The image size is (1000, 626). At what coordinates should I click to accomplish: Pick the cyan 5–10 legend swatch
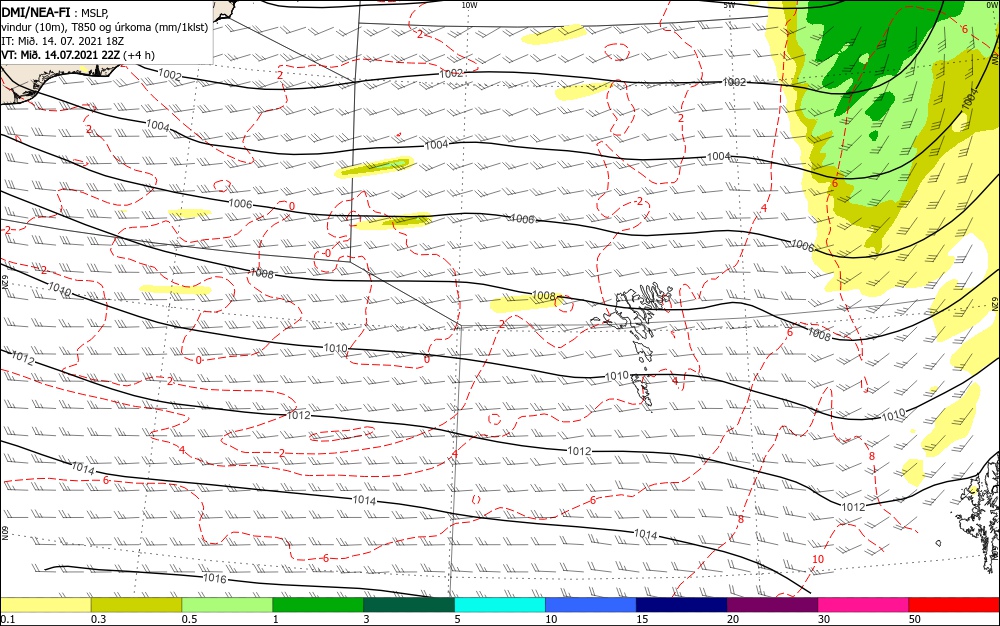500,605
